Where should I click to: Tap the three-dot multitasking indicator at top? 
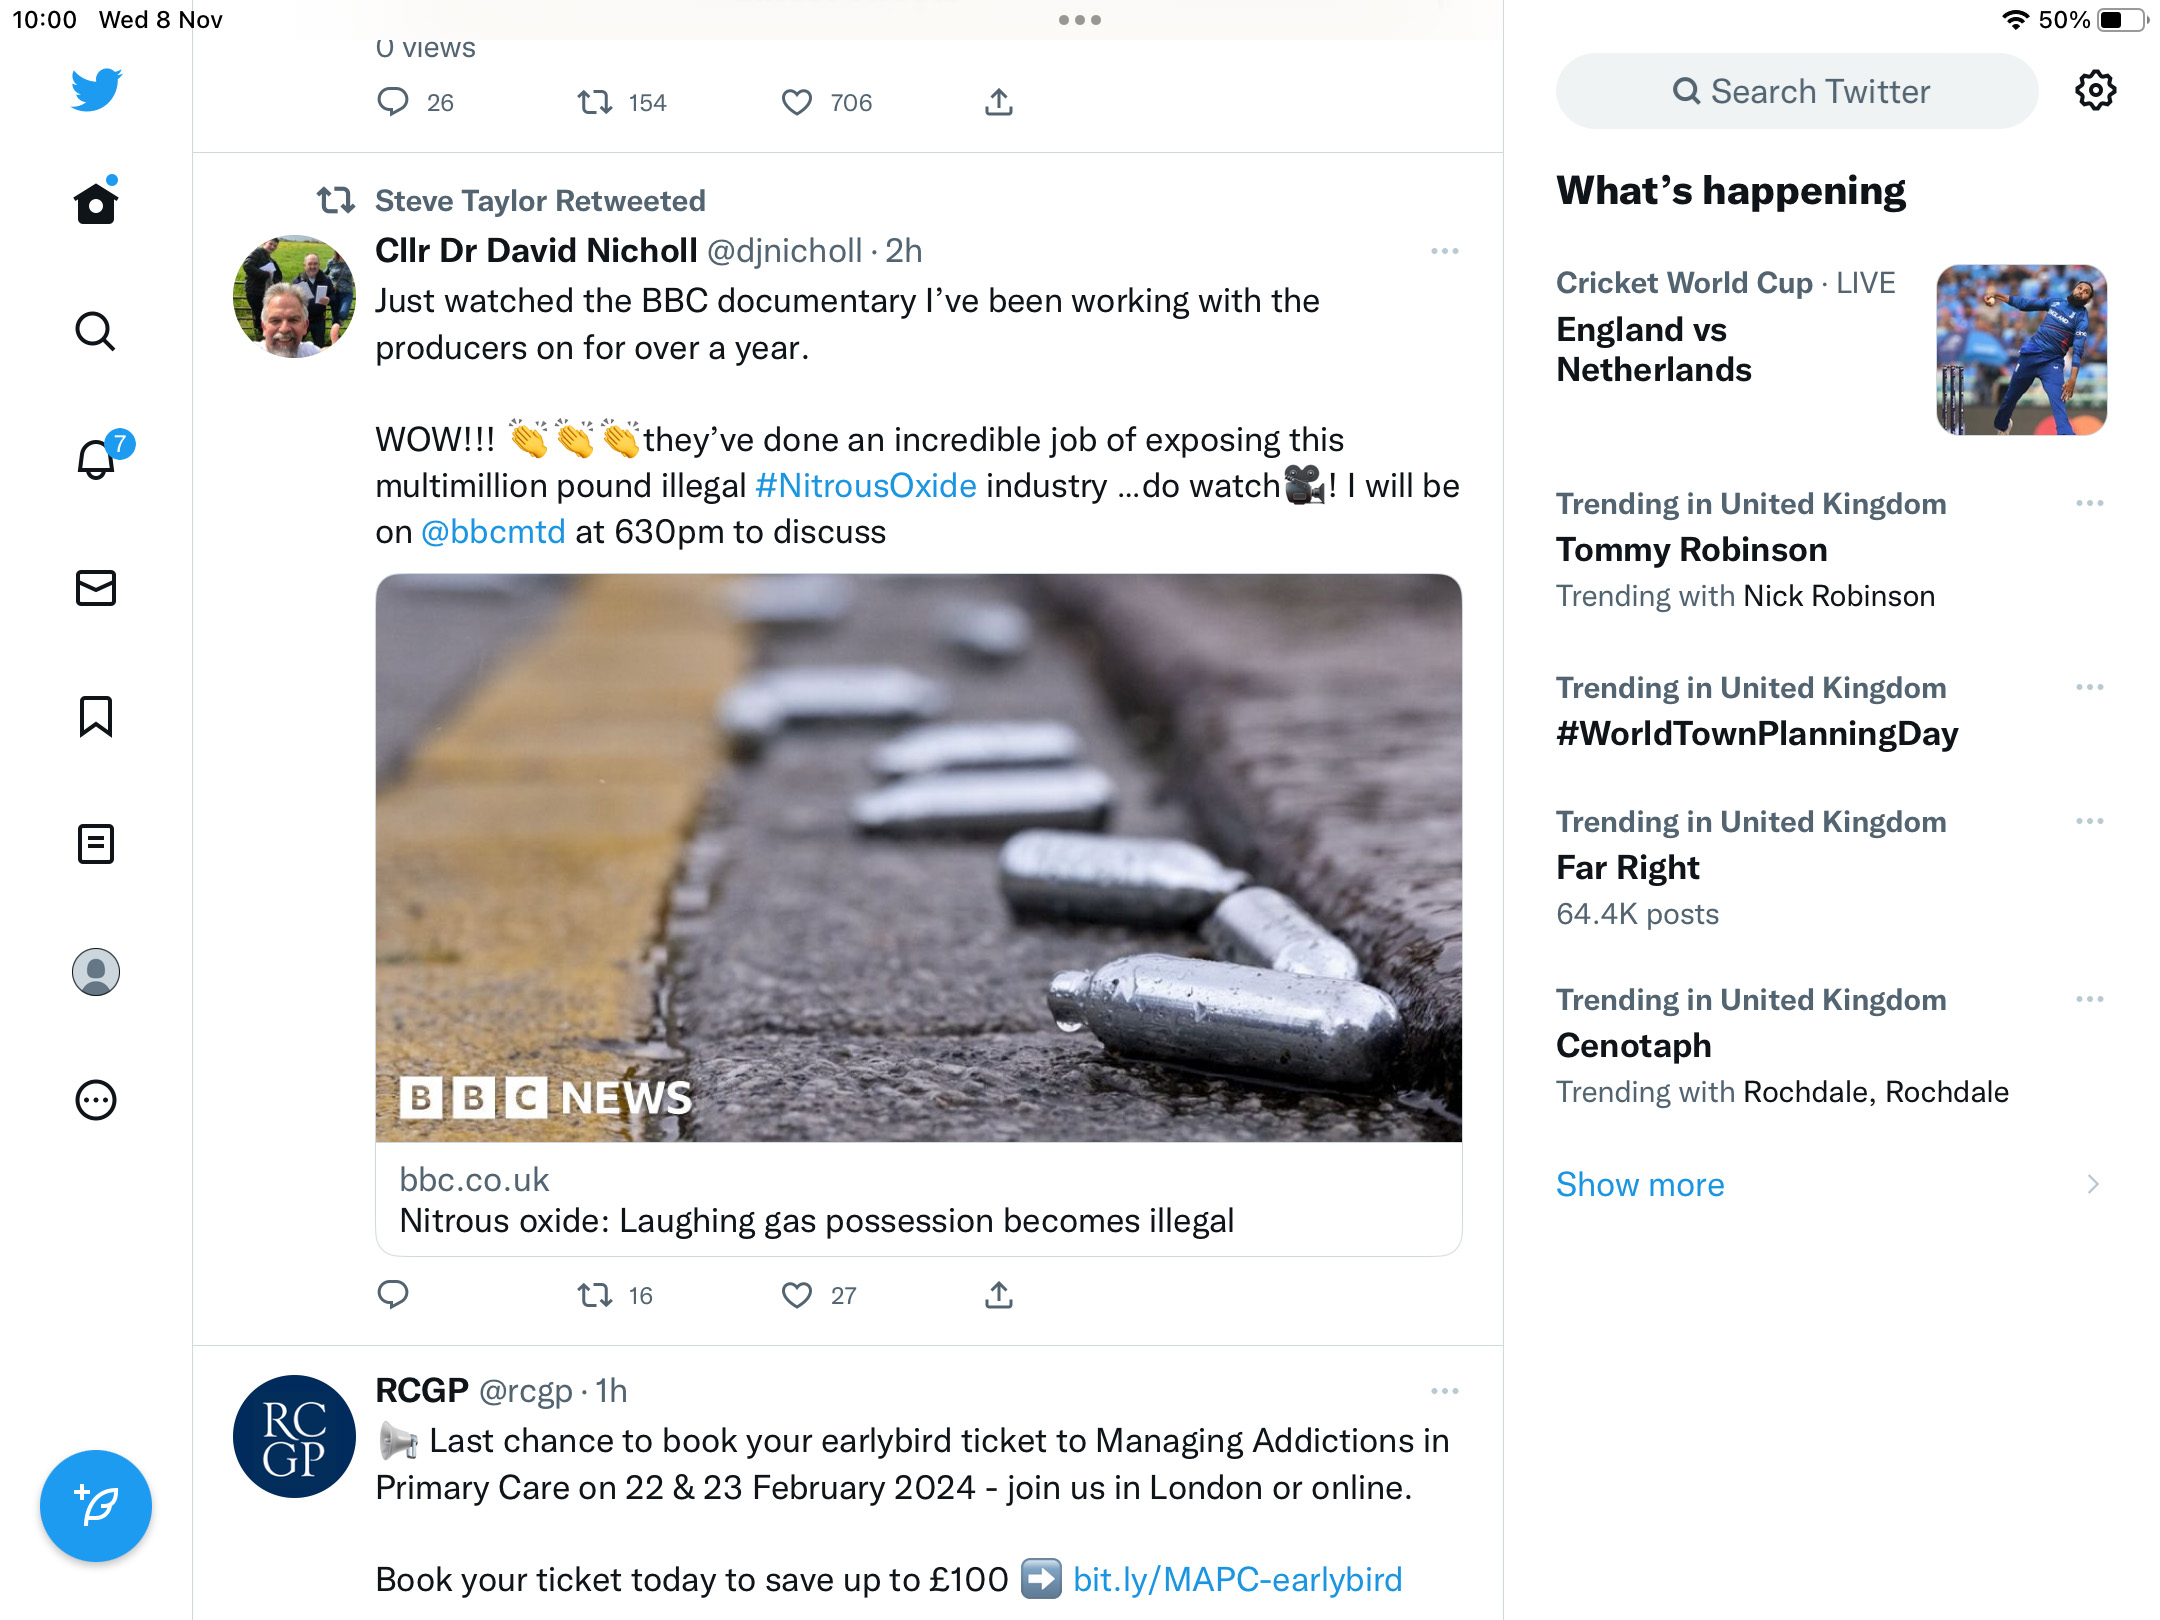pos(1080,20)
